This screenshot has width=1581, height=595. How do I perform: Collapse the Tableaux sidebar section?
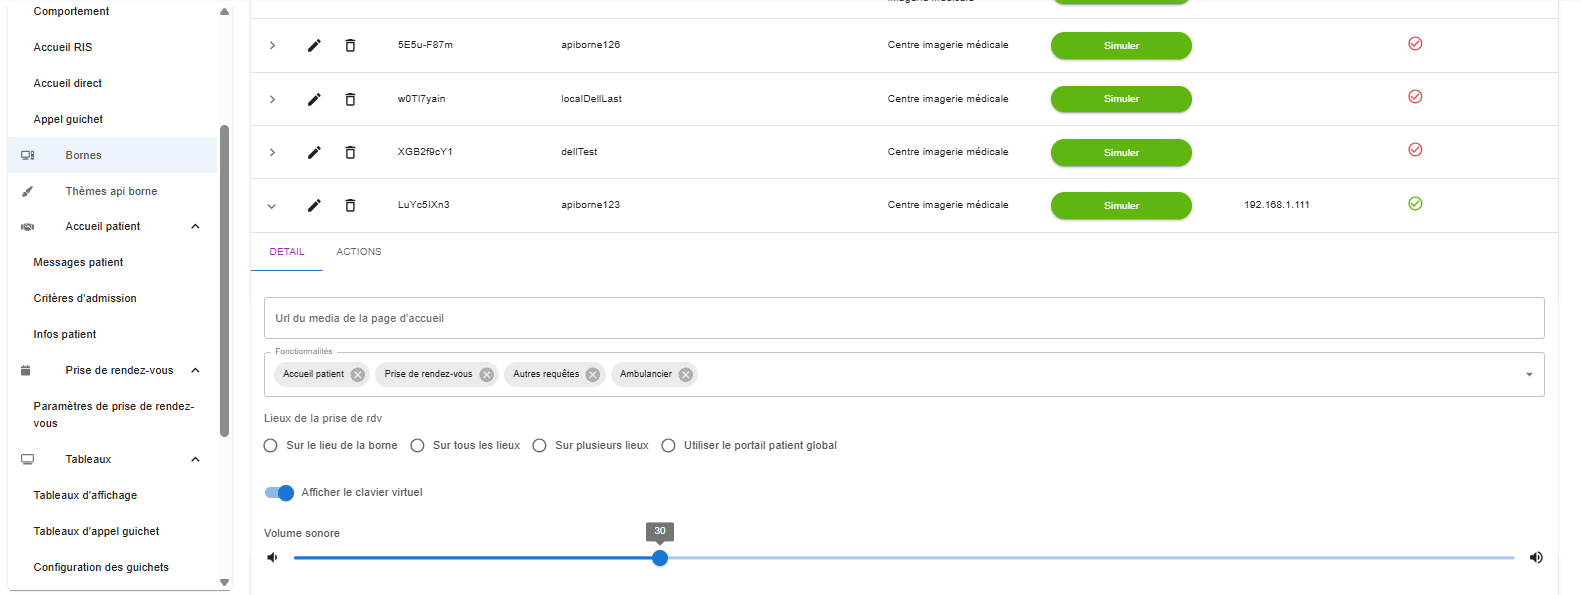196,459
